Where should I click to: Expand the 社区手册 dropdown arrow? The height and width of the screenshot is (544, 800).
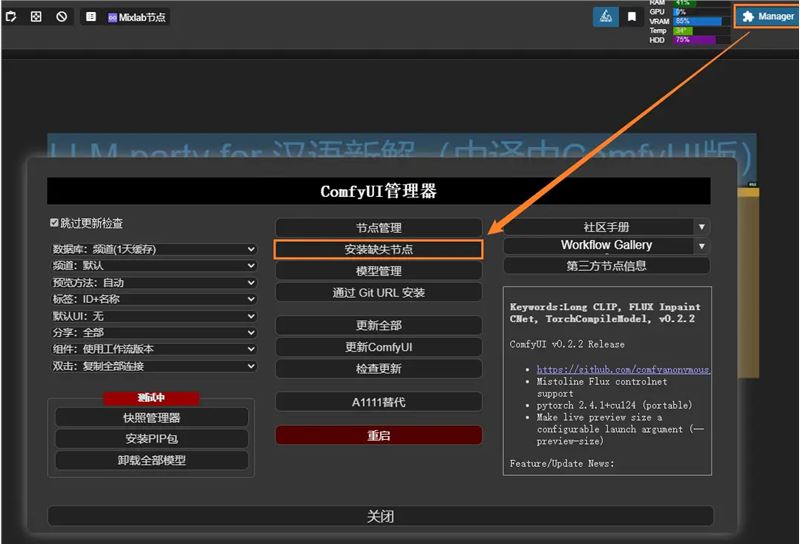[x=702, y=227]
